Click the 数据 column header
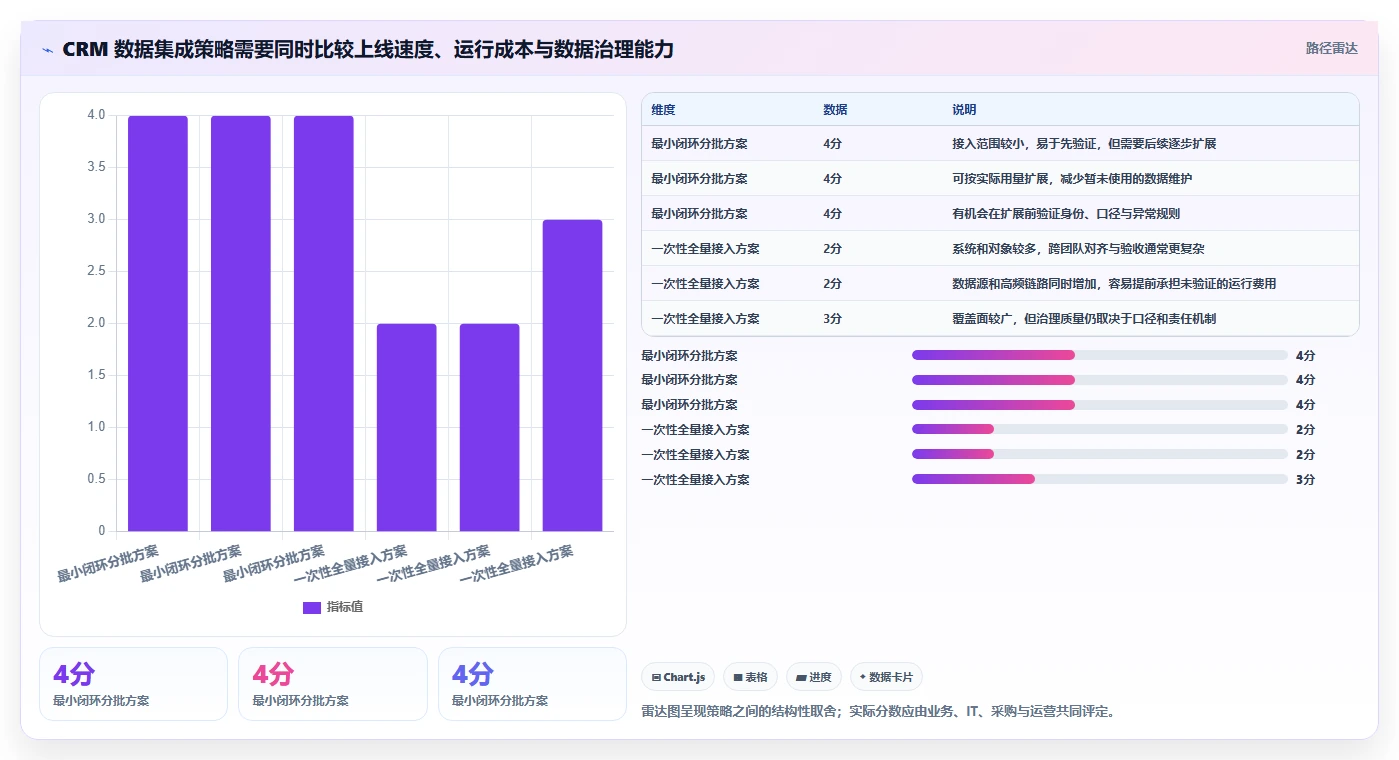This screenshot has height=760, width=1399. pos(835,110)
